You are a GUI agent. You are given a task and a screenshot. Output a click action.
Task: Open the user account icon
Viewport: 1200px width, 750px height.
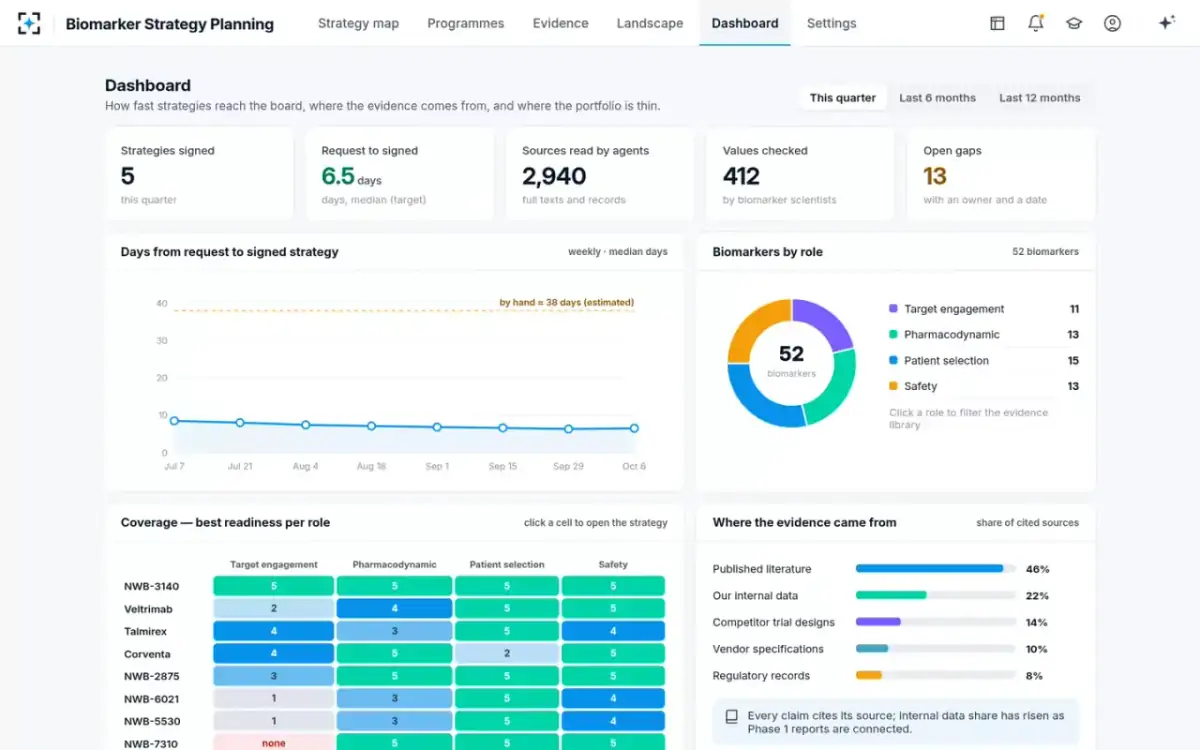1112,23
